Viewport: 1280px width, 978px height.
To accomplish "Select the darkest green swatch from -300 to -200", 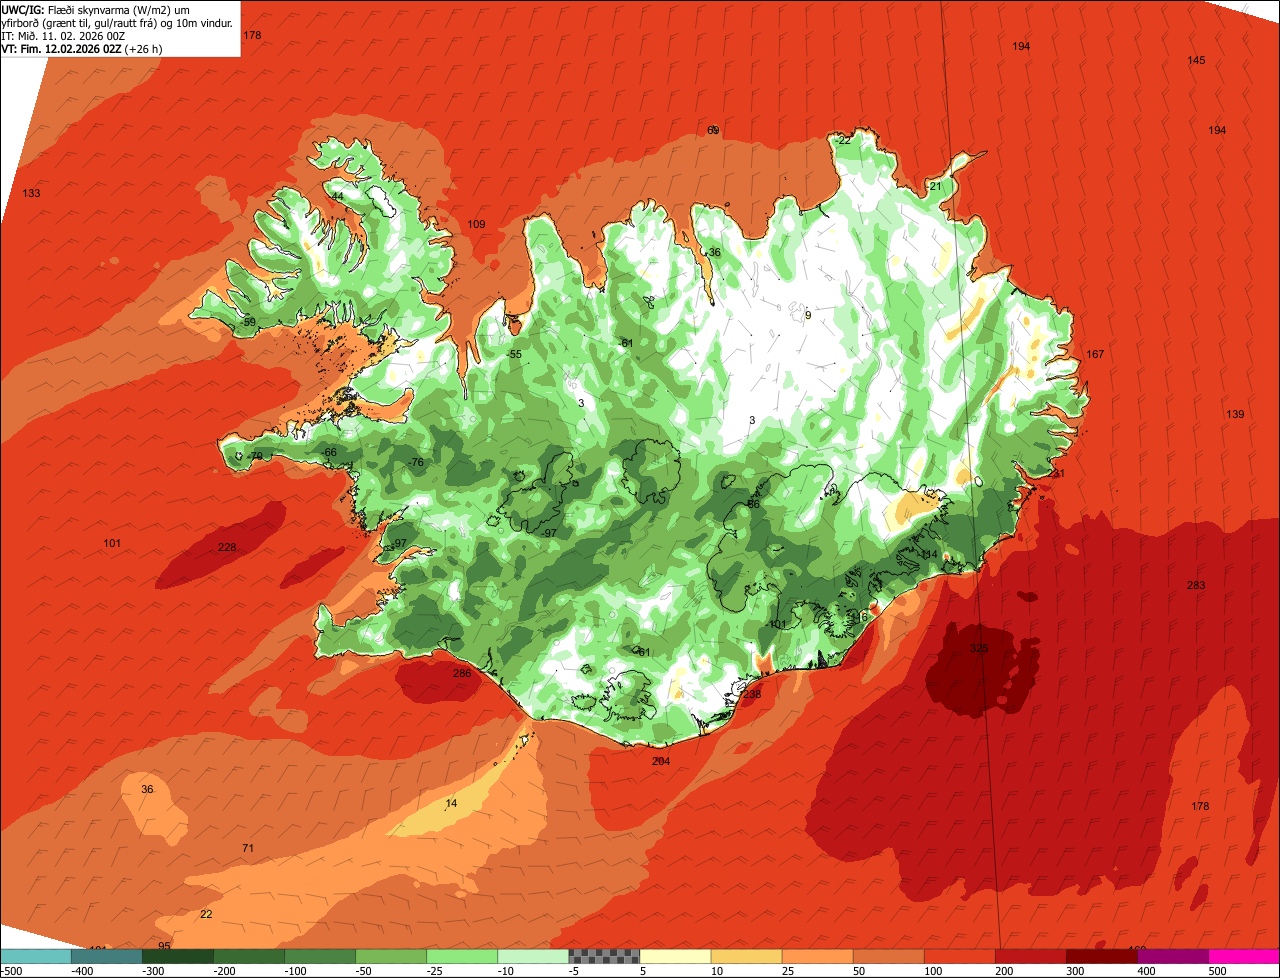I will click(x=178, y=956).
